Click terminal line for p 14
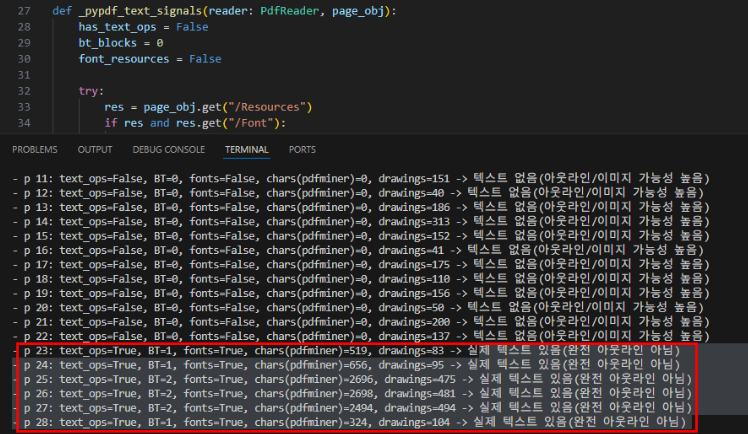 (361, 222)
